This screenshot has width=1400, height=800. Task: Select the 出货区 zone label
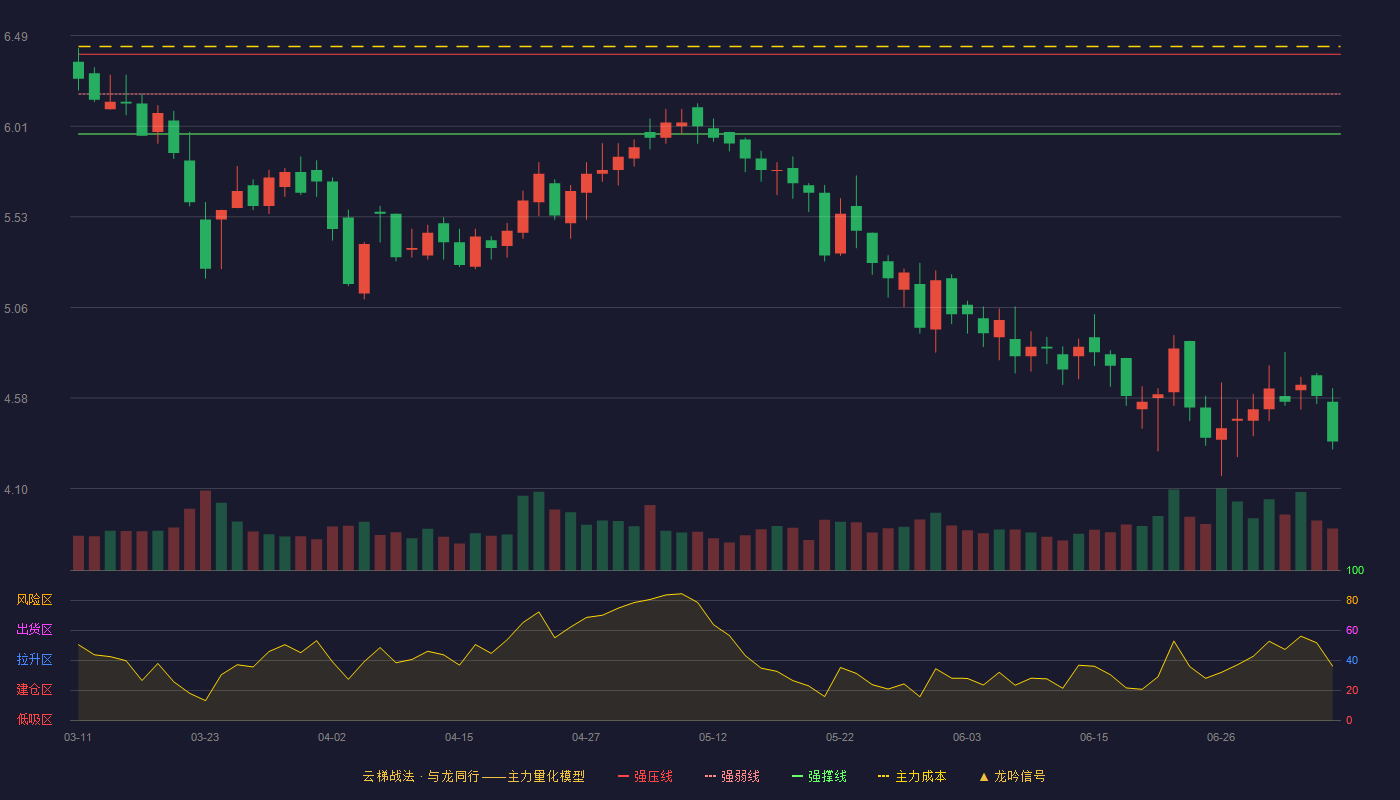35,630
